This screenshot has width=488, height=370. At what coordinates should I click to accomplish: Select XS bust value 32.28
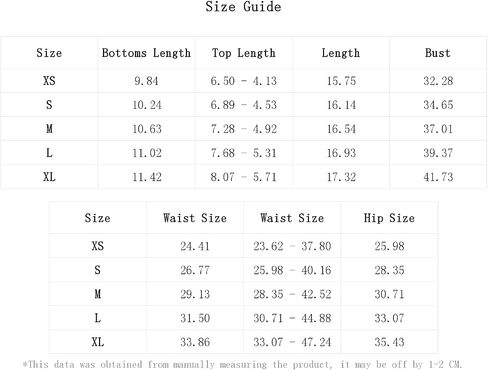click(438, 81)
